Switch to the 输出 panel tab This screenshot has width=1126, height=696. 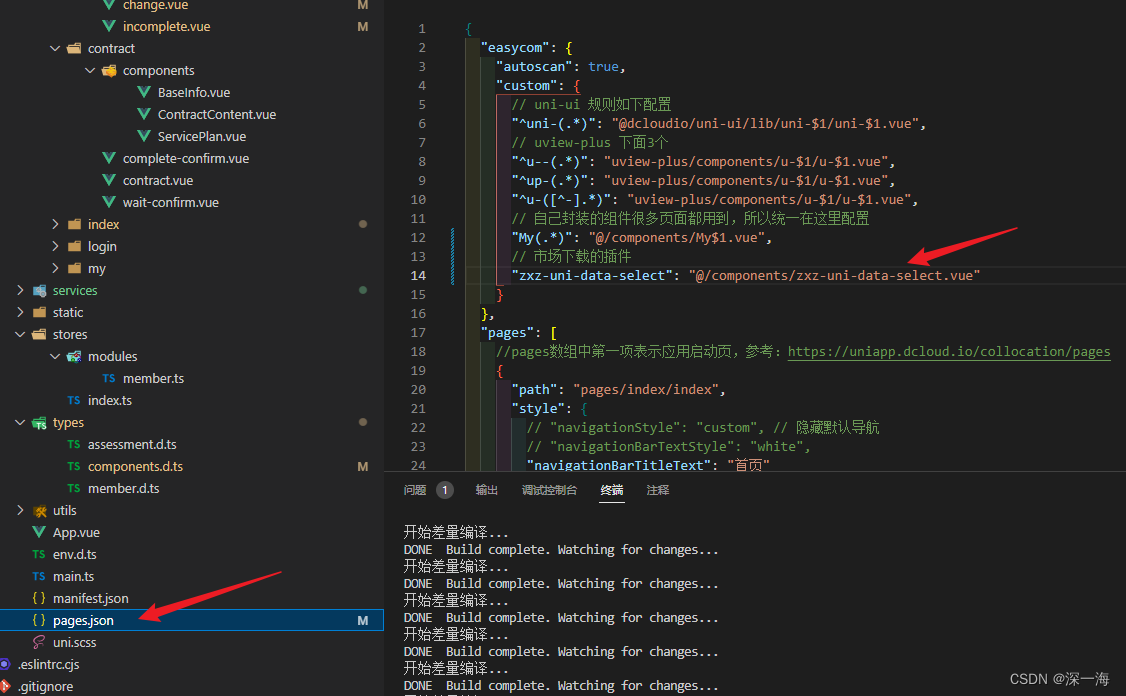click(x=487, y=490)
